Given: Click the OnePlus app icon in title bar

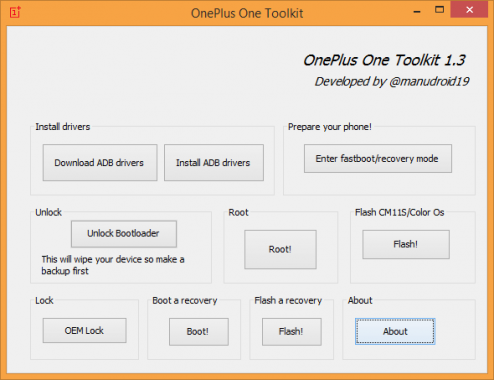Looking at the screenshot, I should [15, 12].
